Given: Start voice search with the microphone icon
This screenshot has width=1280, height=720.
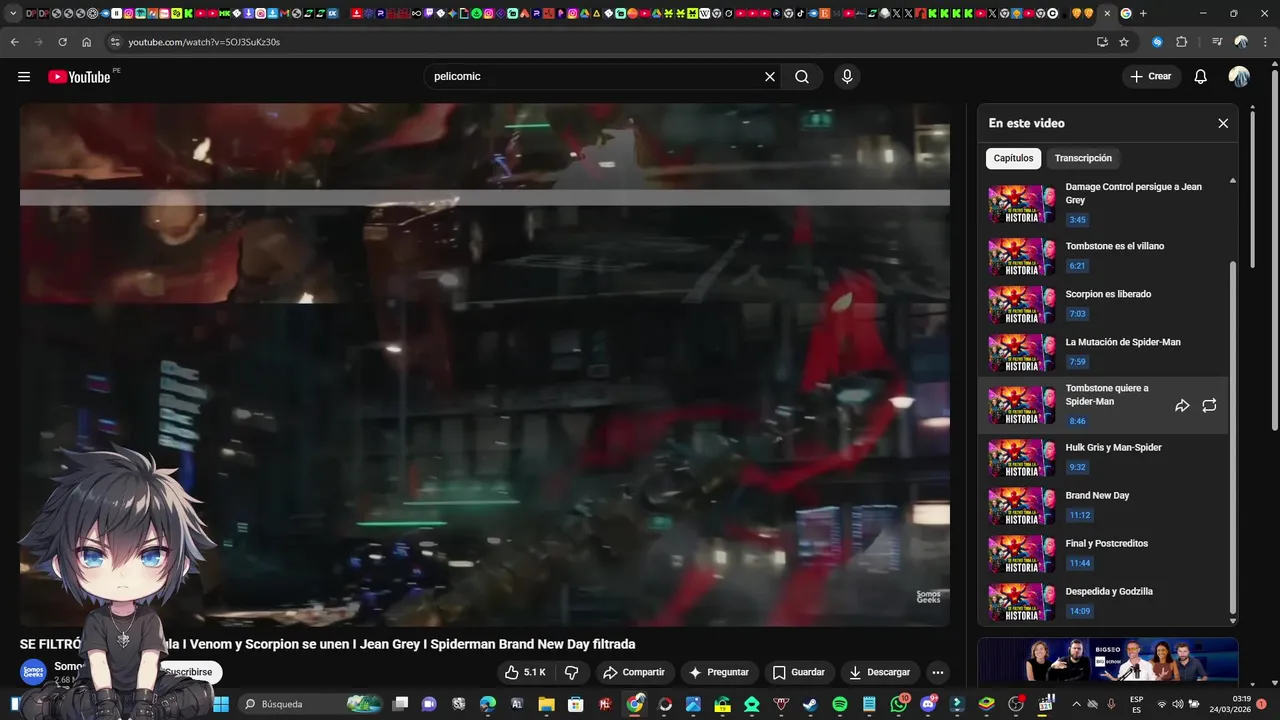Looking at the screenshot, I should (x=847, y=77).
